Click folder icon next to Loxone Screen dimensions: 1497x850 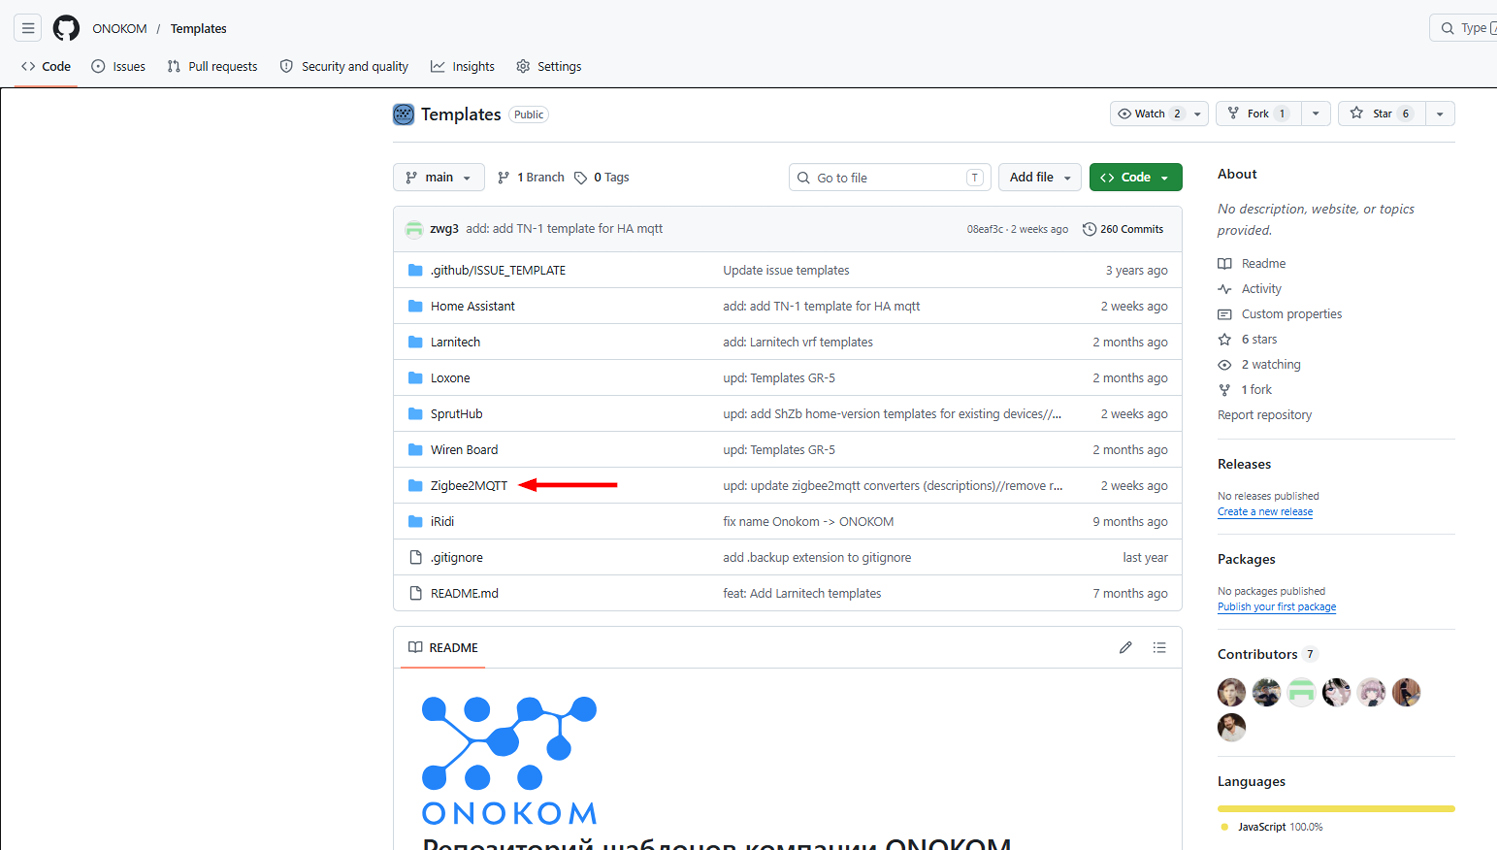coord(415,378)
